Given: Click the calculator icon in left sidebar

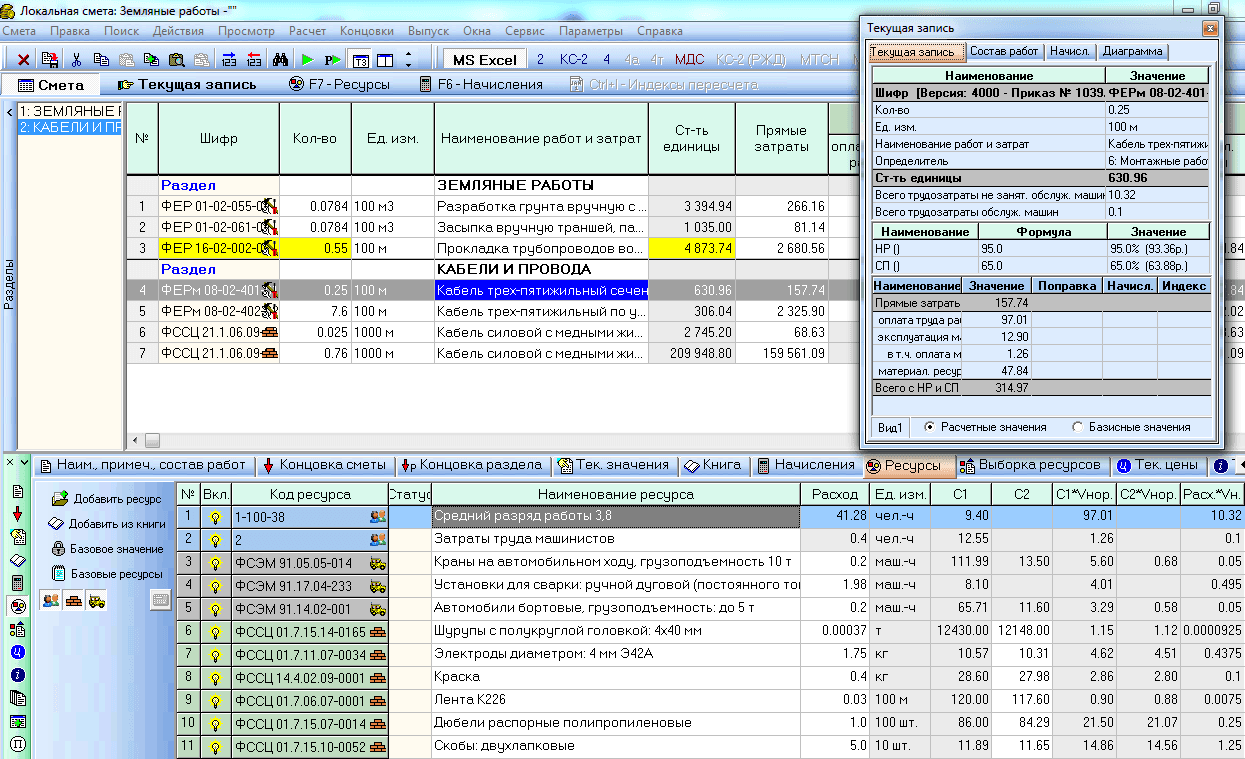Looking at the screenshot, I should click(17, 582).
